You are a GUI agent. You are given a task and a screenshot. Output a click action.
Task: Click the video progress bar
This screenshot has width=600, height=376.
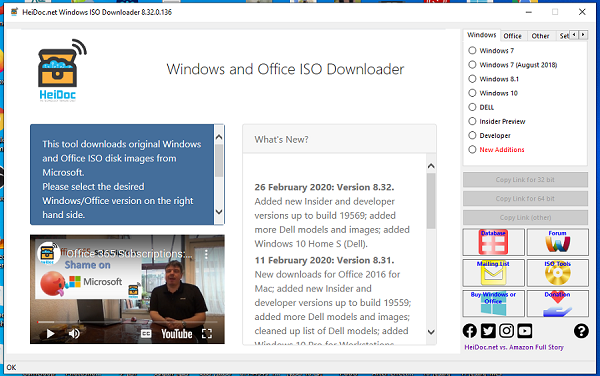point(127,322)
